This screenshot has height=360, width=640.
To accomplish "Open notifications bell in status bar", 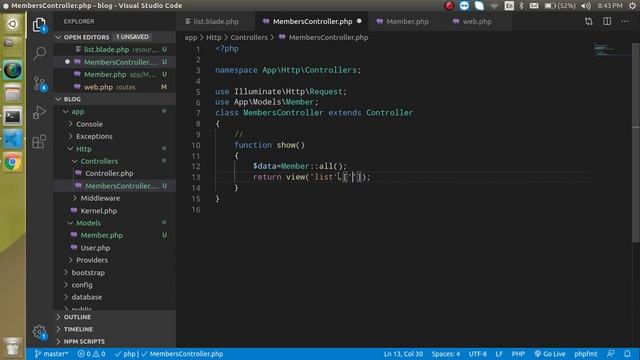I will coord(627,354).
